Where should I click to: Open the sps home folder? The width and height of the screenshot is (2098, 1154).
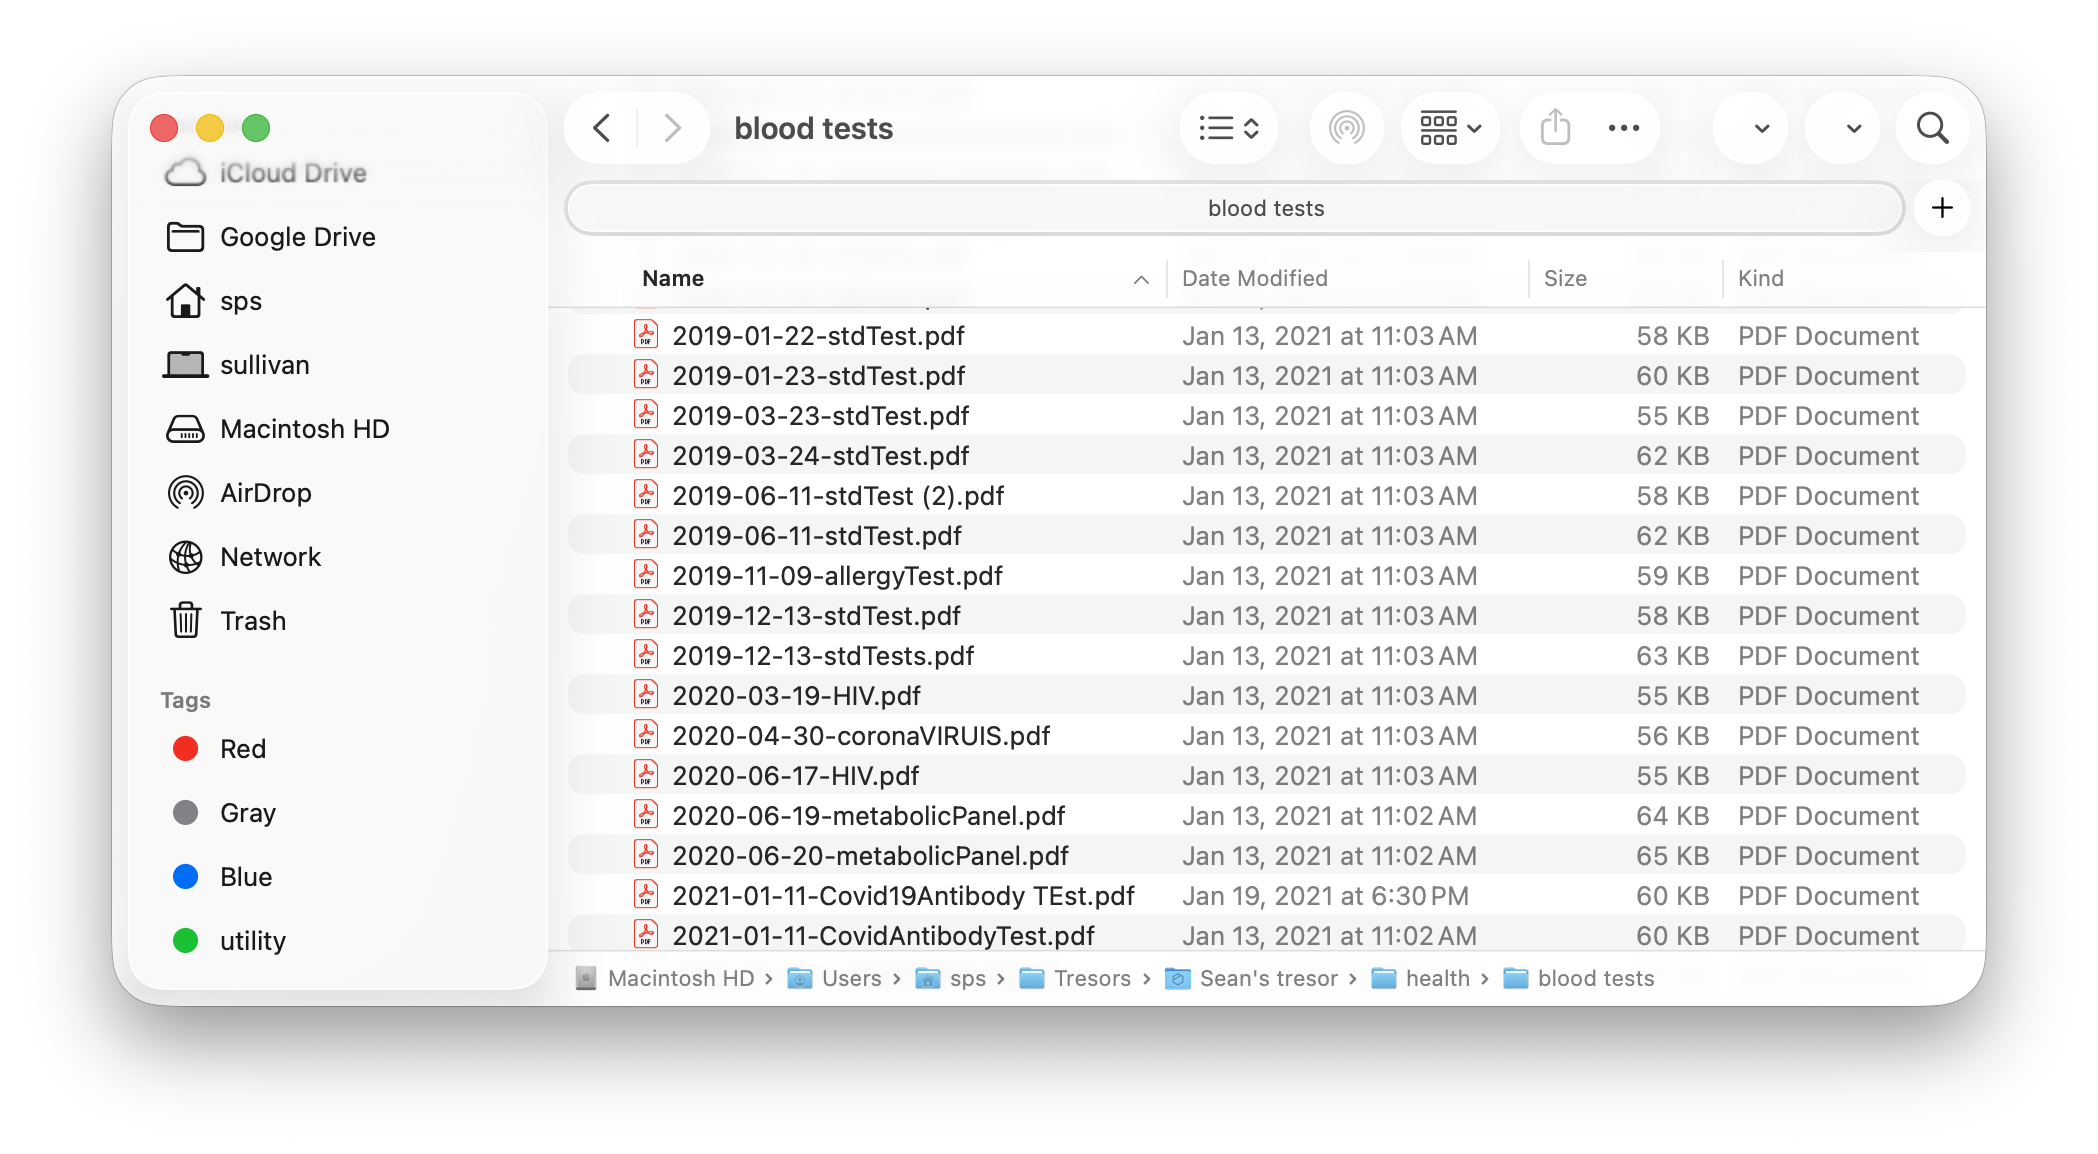pos(214,301)
